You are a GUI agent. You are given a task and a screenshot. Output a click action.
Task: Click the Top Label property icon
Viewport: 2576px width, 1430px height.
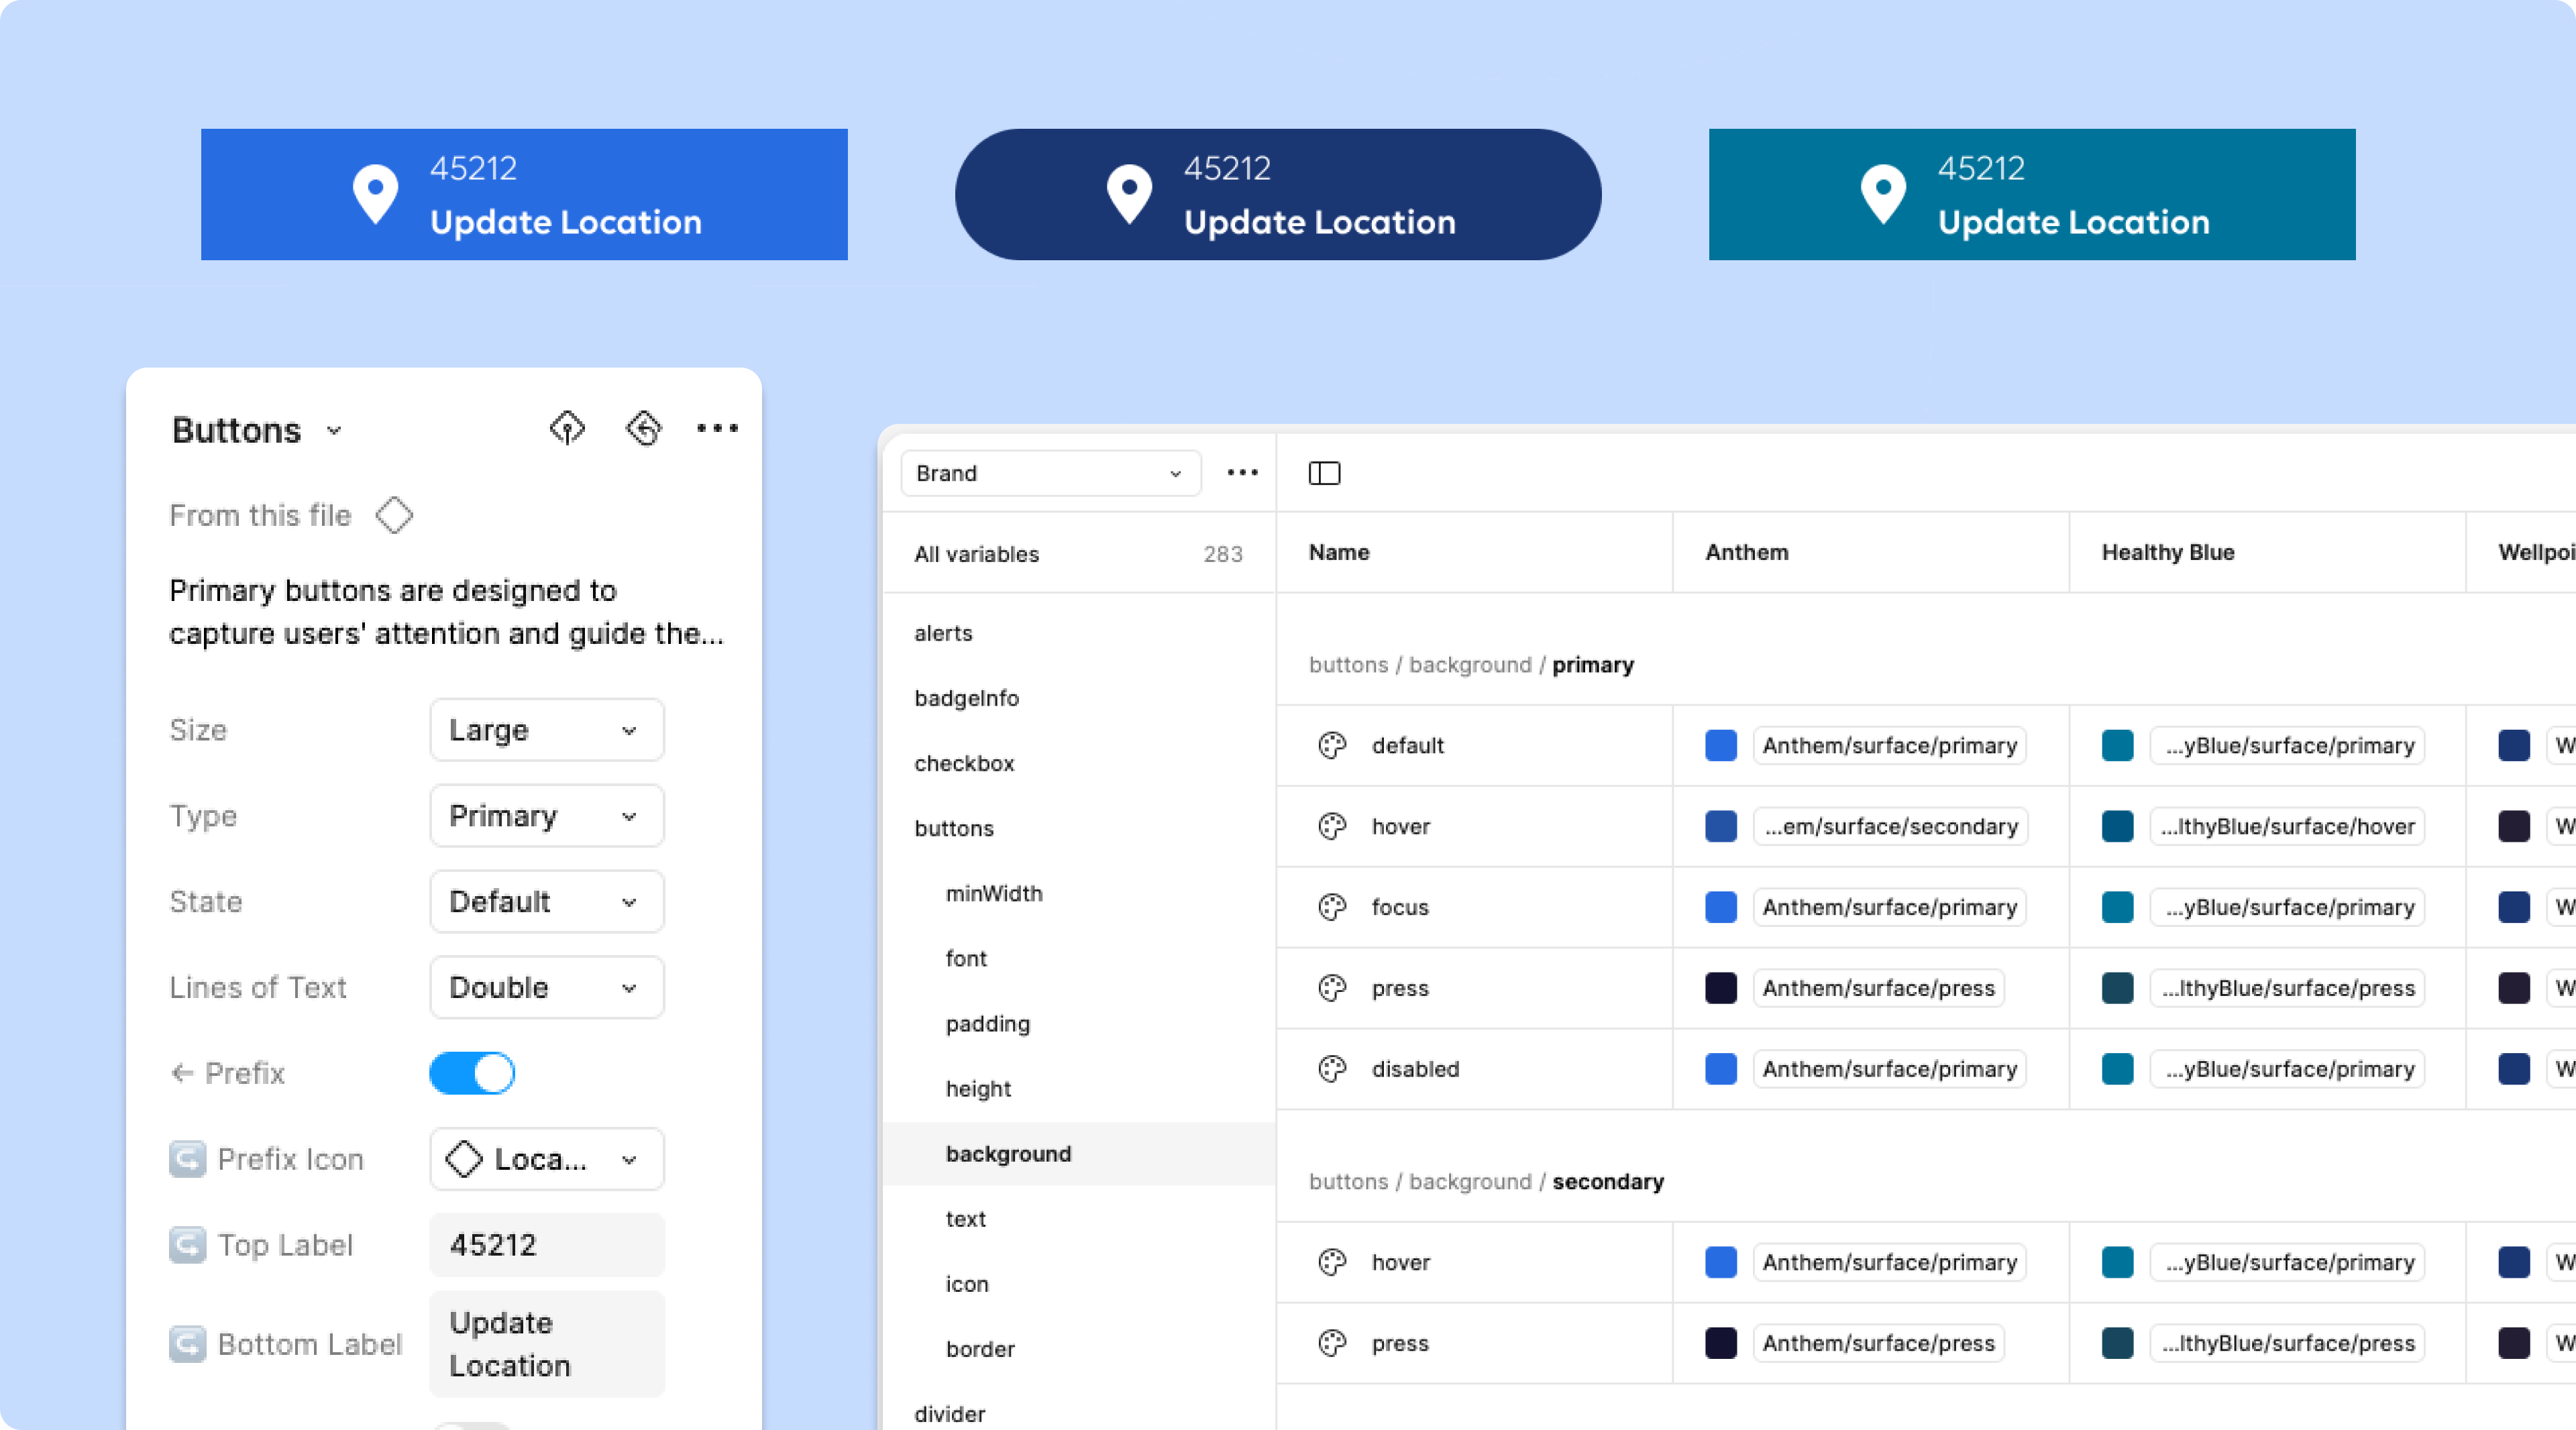[188, 1246]
